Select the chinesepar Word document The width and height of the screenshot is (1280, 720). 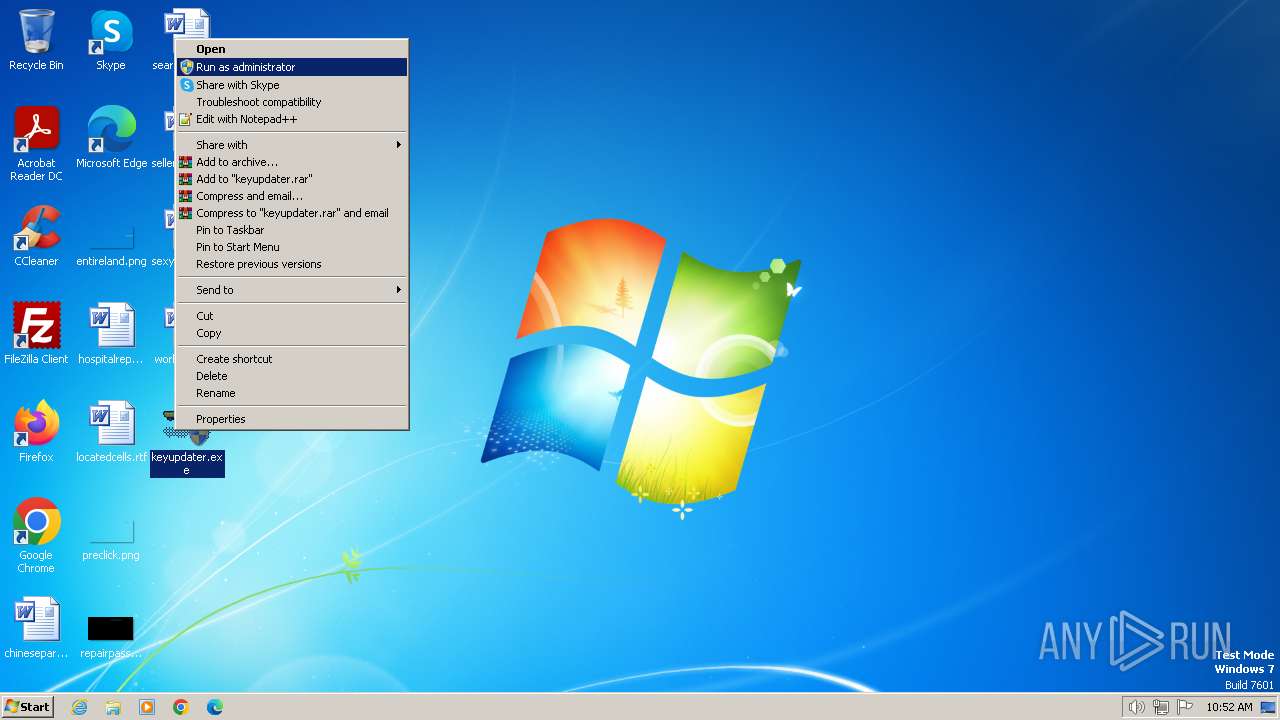click(36, 628)
